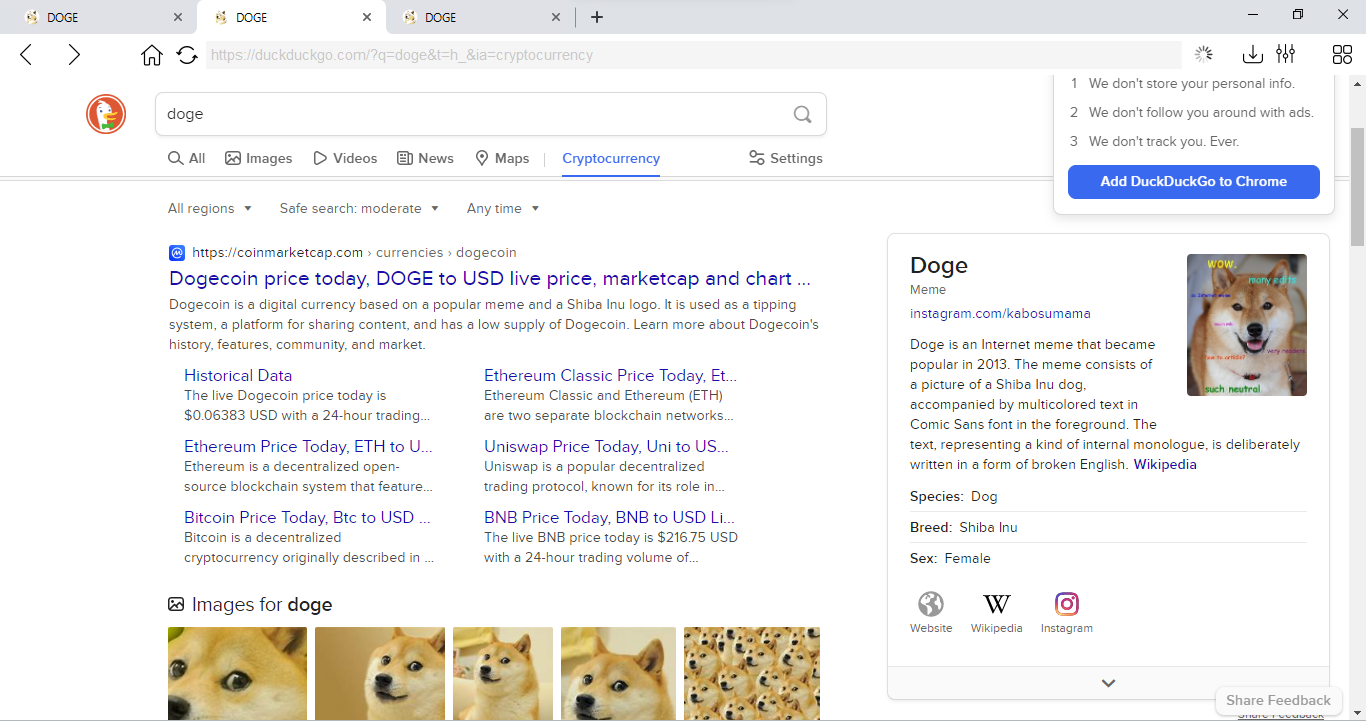Viewport: 1366px width, 721px height.
Task: Open the grid apps icon
Action: pos(1342,55)
